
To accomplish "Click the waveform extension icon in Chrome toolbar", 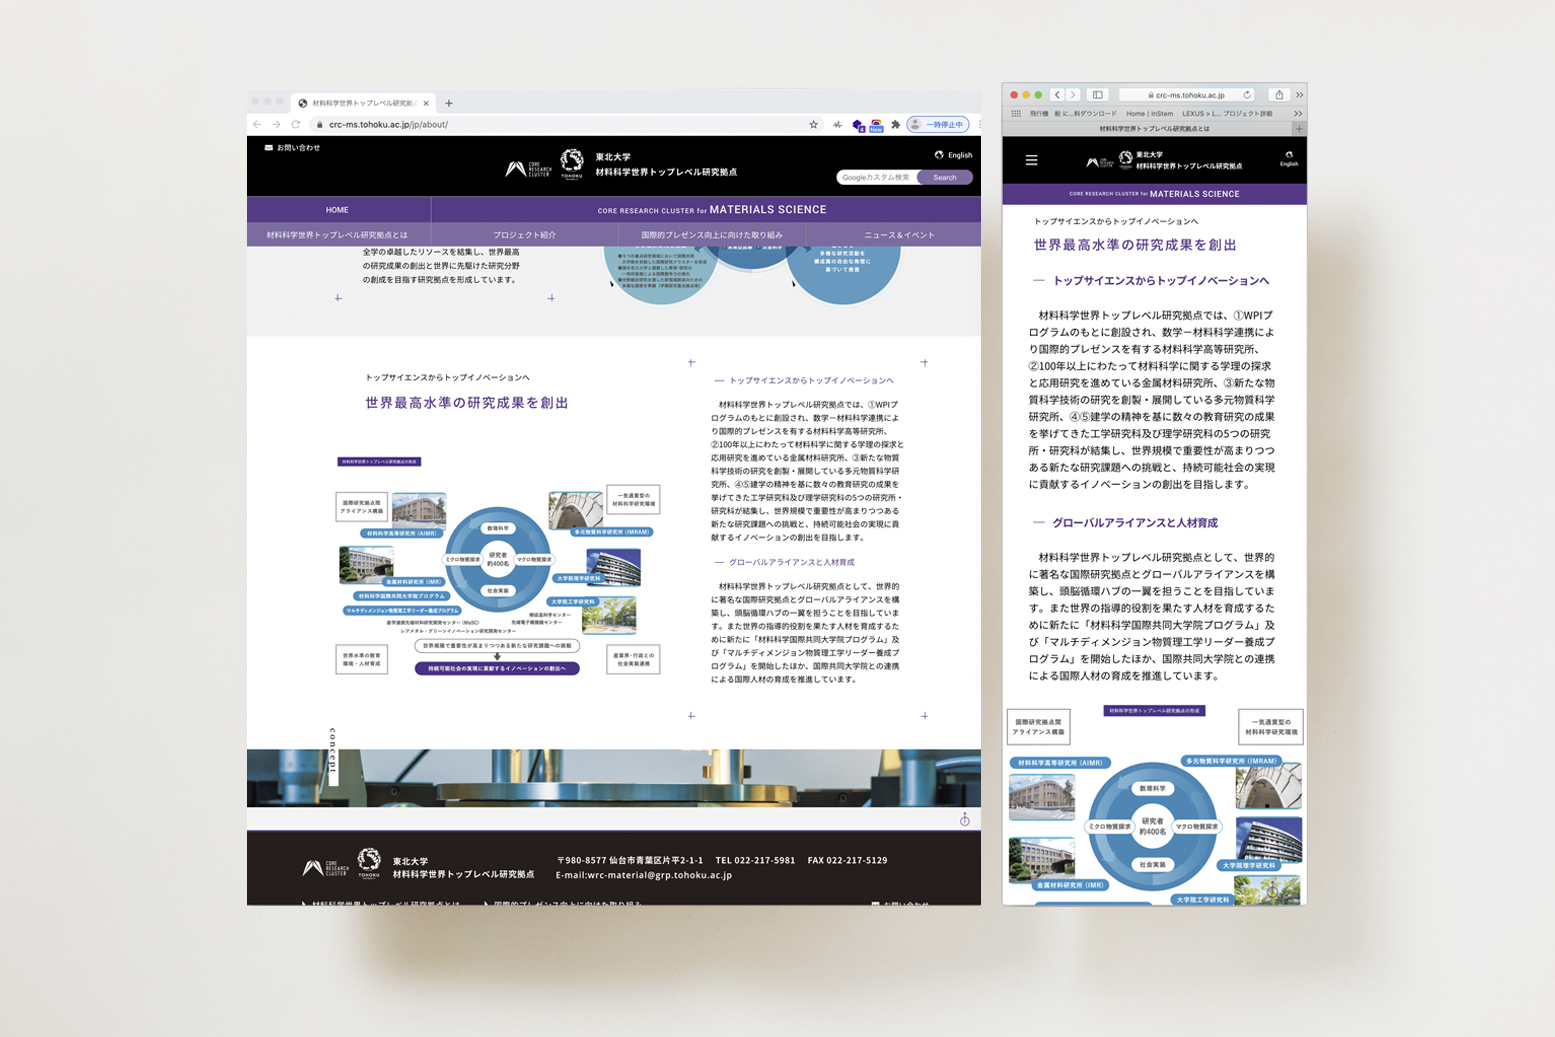I will click(838, 125).
